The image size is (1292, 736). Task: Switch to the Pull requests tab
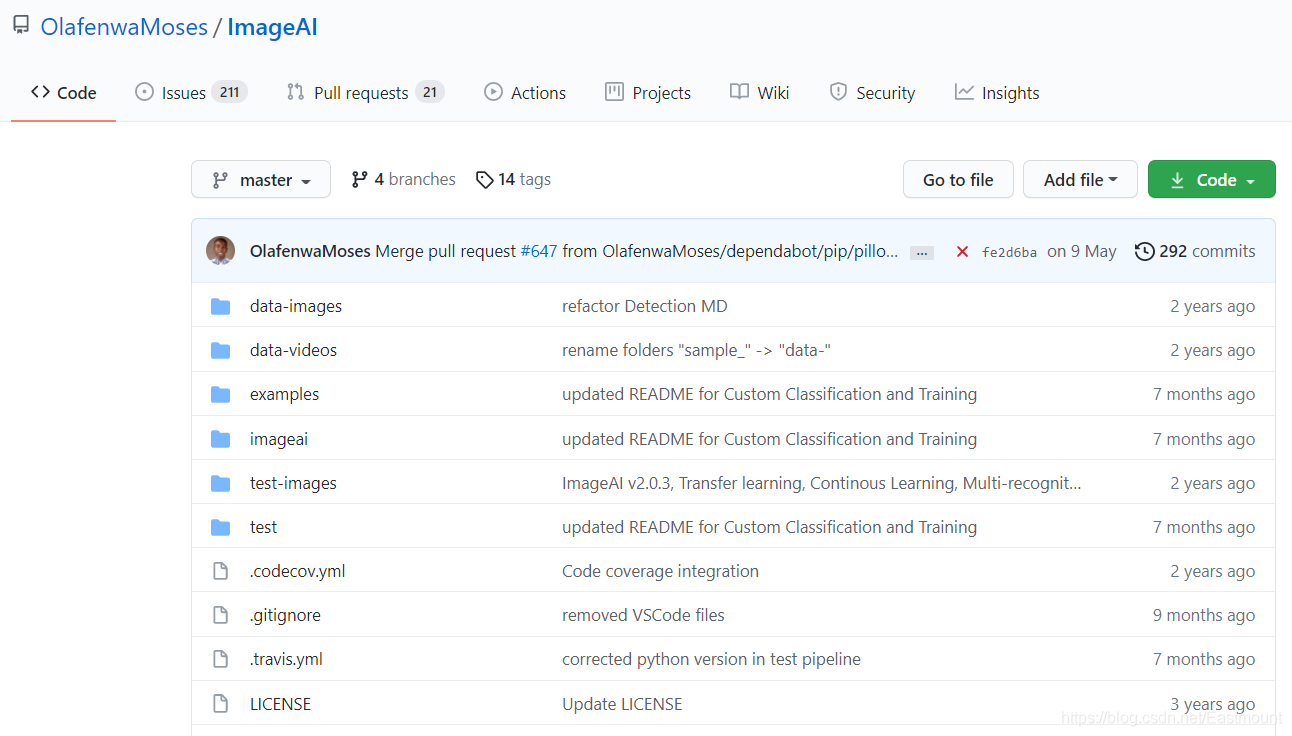click(365, 93)
